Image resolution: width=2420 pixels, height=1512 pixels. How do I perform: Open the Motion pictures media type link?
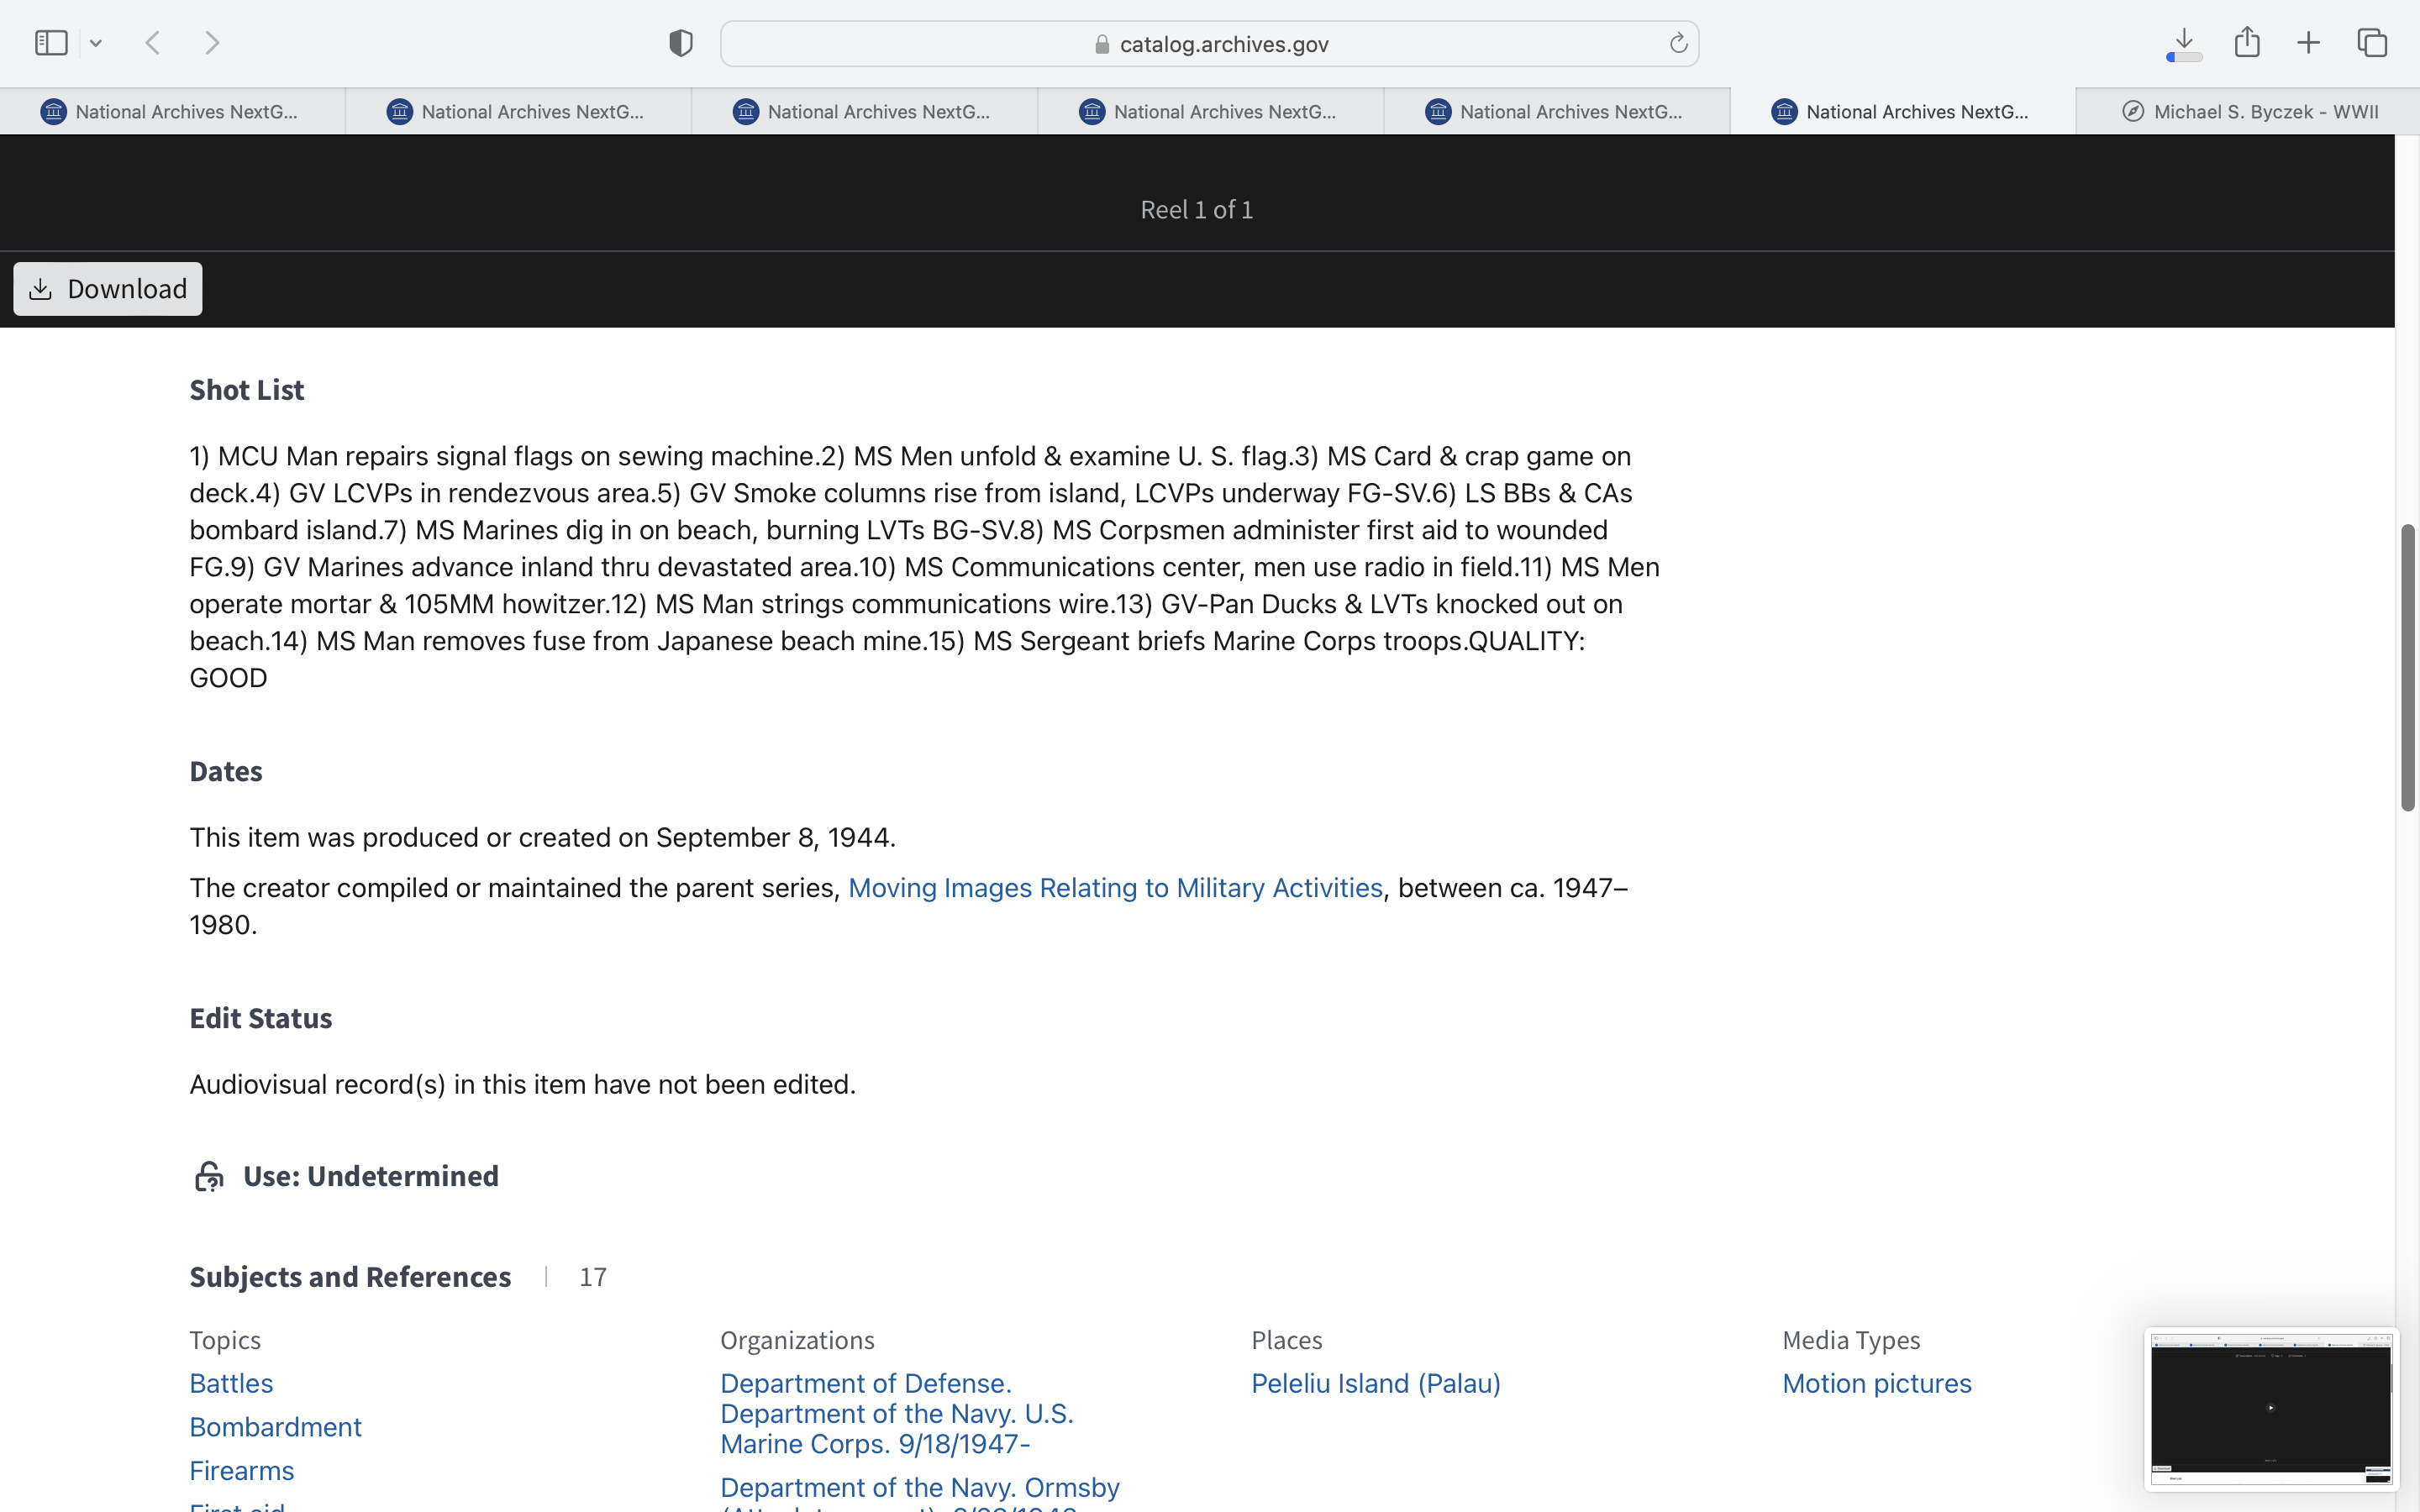1876,1383
